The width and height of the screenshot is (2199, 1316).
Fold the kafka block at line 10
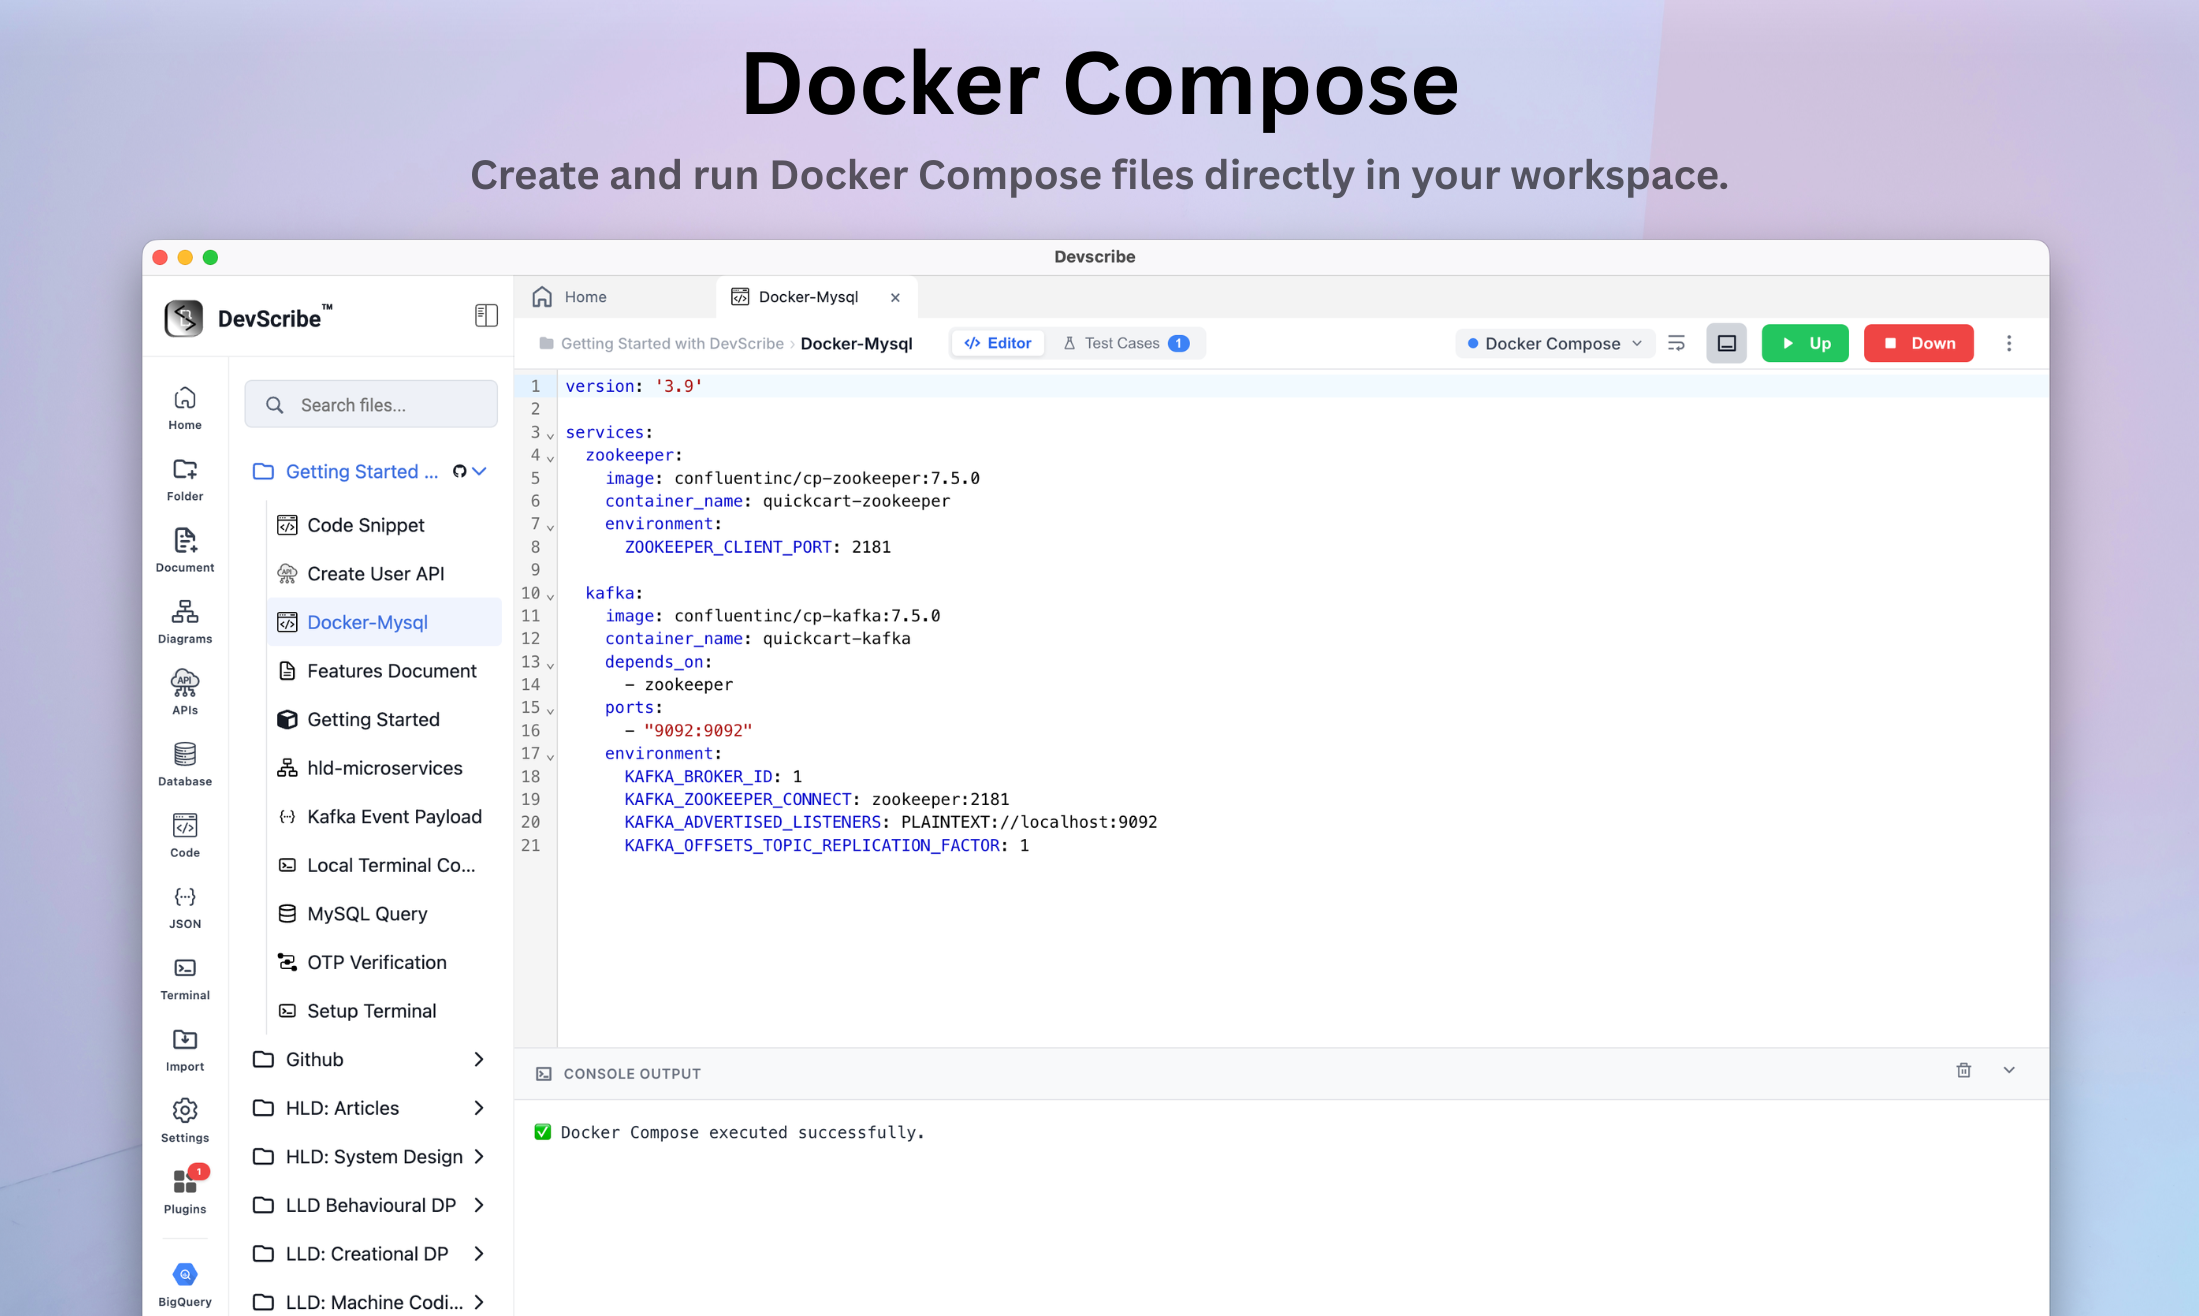pyautogui.click(x=550, y=596)
